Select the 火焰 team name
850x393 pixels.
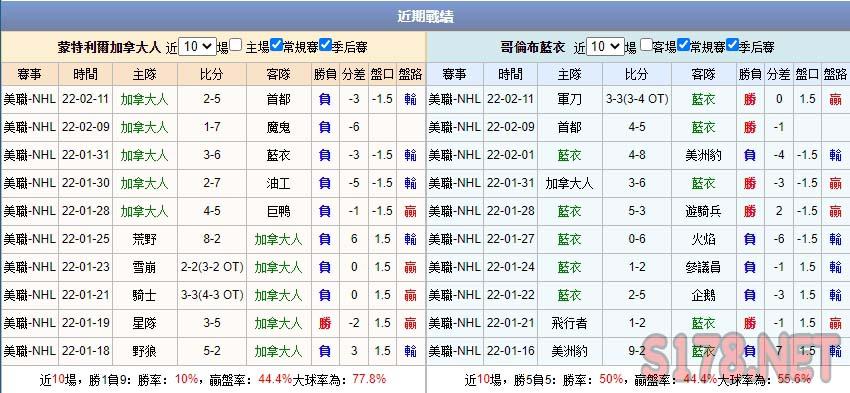point(704,239)
